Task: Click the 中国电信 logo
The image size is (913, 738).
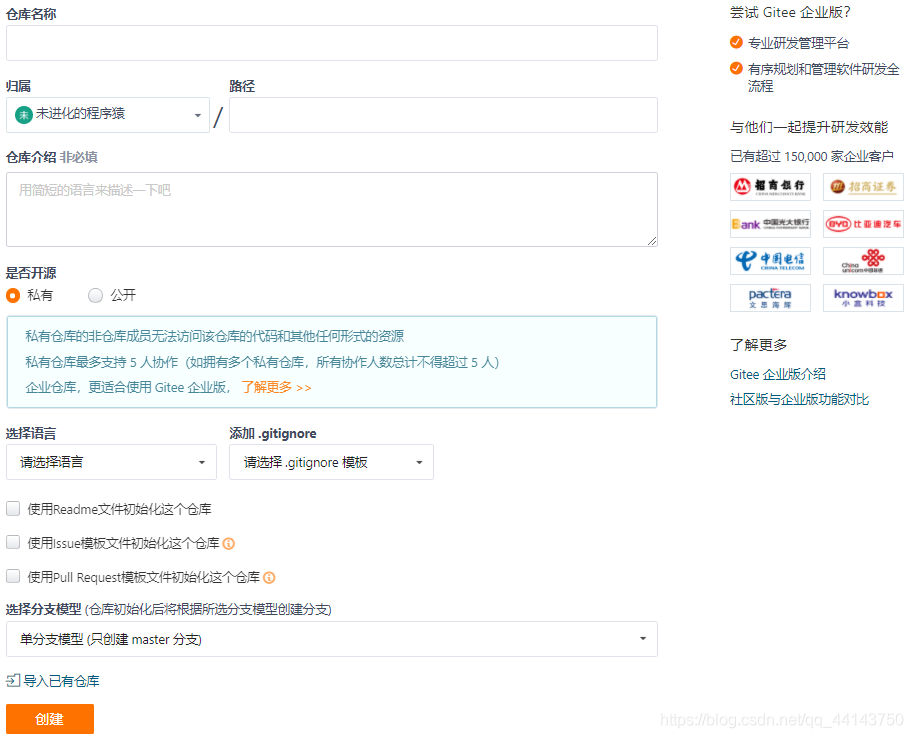Action: [x=770, y=261]
